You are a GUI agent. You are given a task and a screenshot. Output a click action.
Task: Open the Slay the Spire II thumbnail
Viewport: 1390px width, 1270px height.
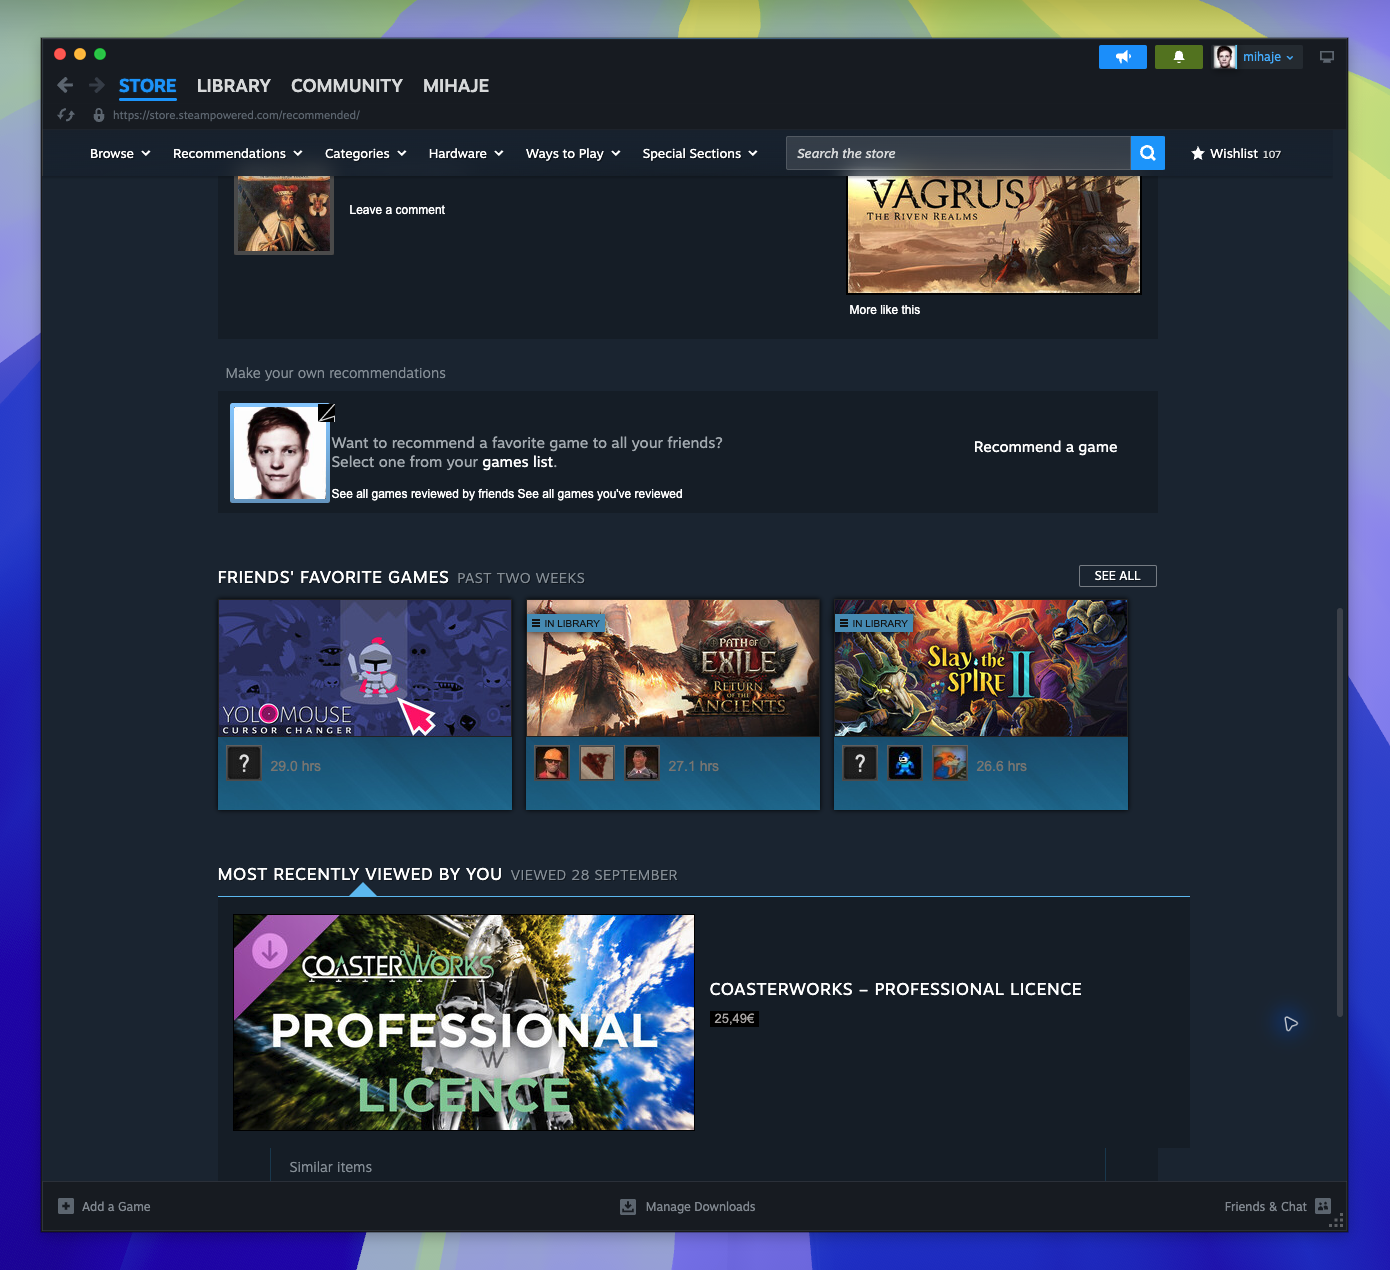coord(981,668)
